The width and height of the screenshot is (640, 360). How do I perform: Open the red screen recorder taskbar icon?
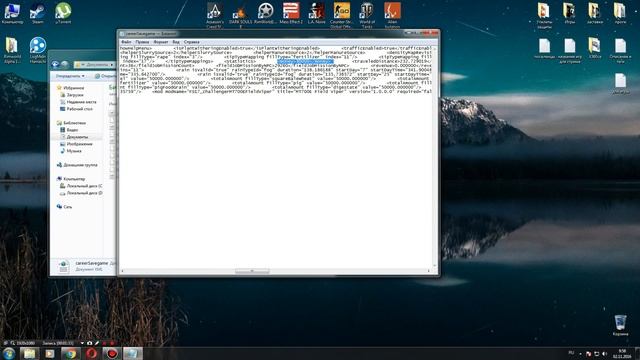point(112,353)
